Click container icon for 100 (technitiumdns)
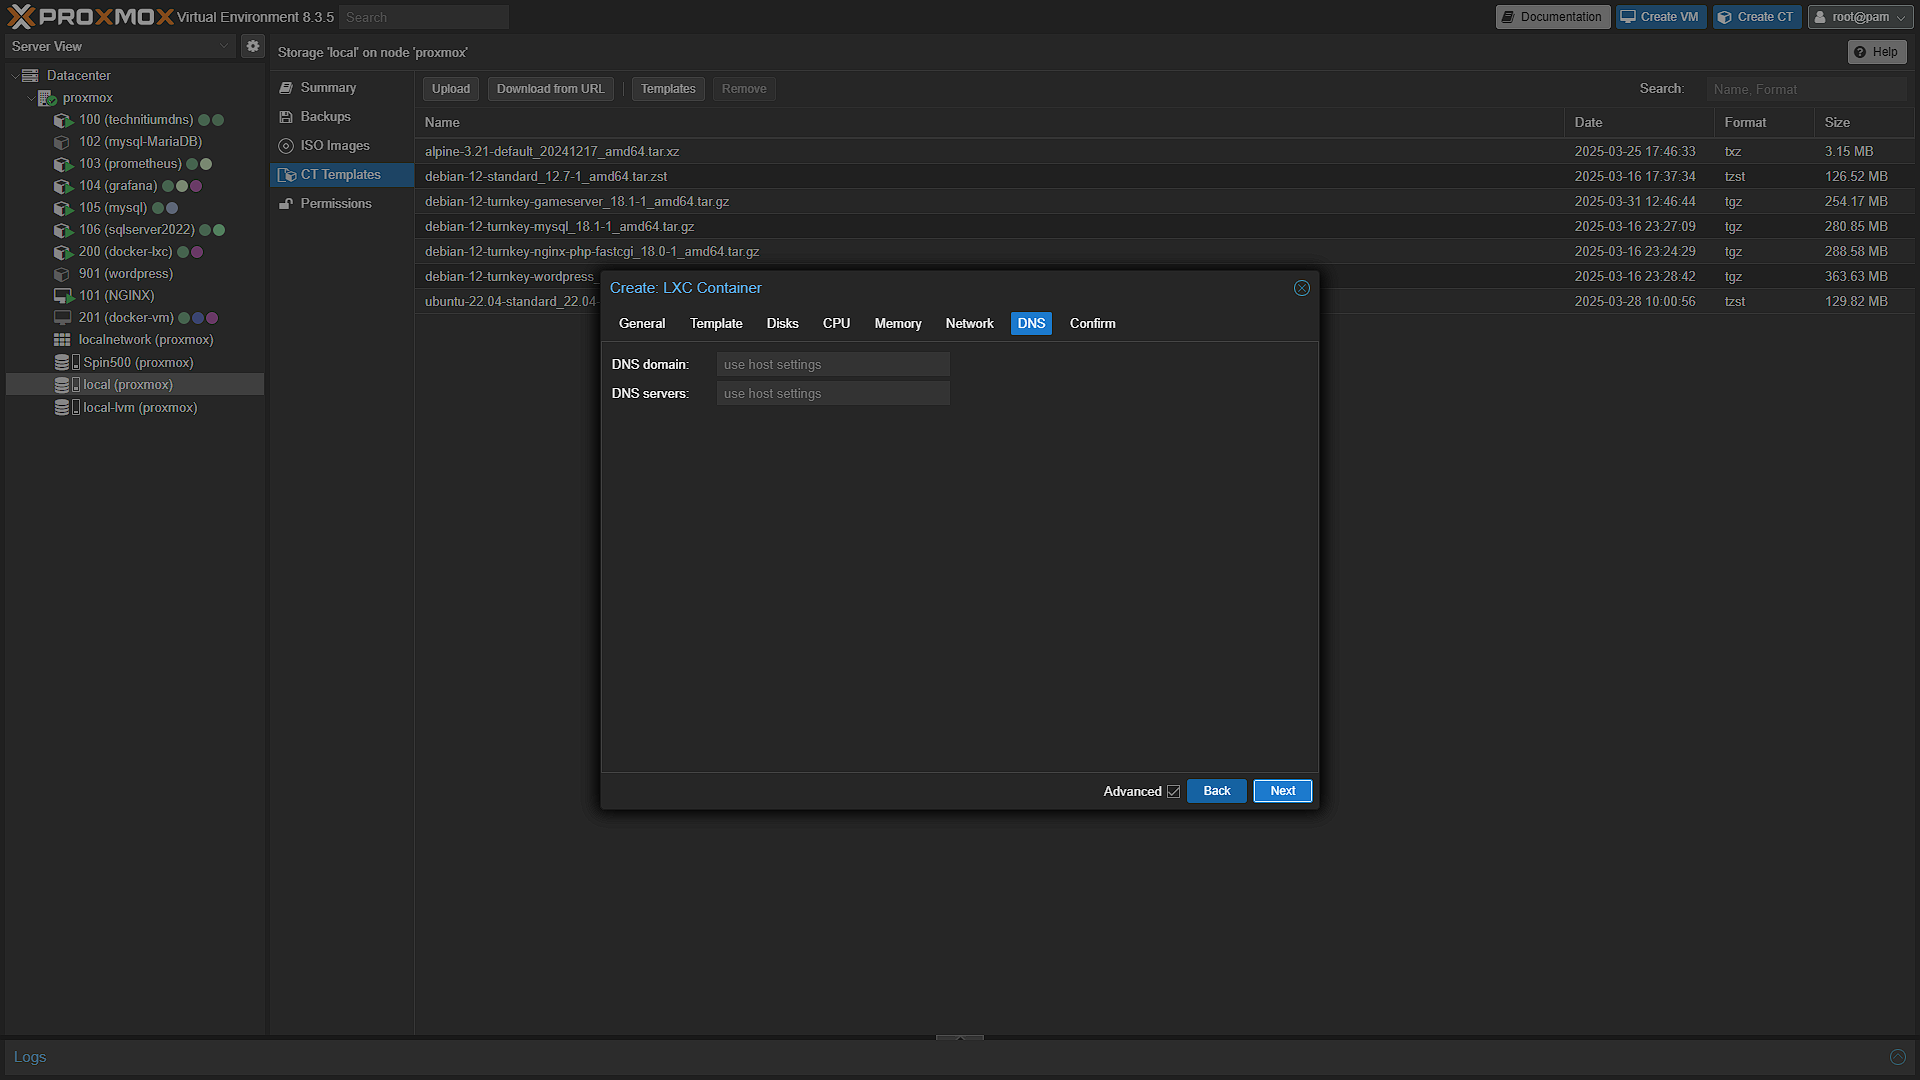Viewport: 1920px width, 1080px height. (x=63, y=120)
